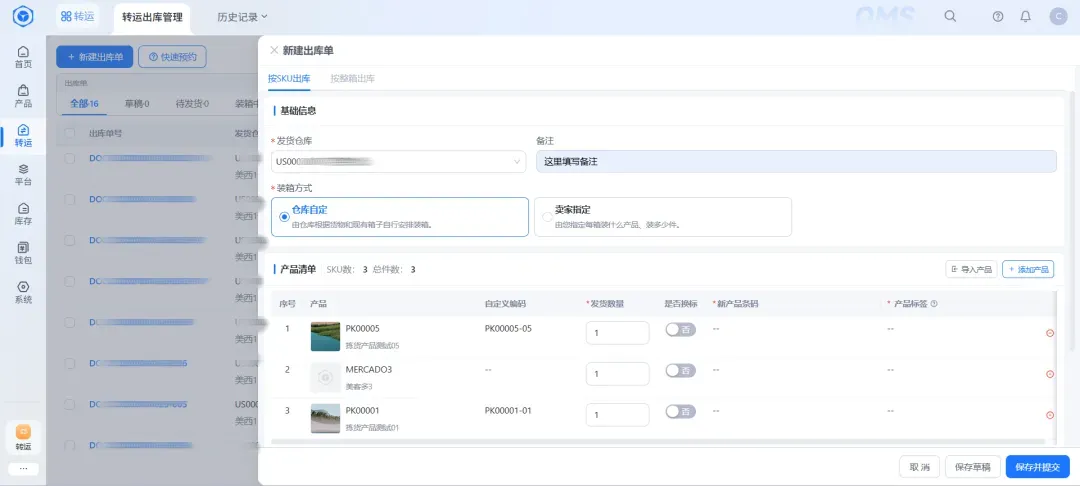1080x486 pixels.
Task: Click the custom code text PK00001-01
Action: click(508, 410)
